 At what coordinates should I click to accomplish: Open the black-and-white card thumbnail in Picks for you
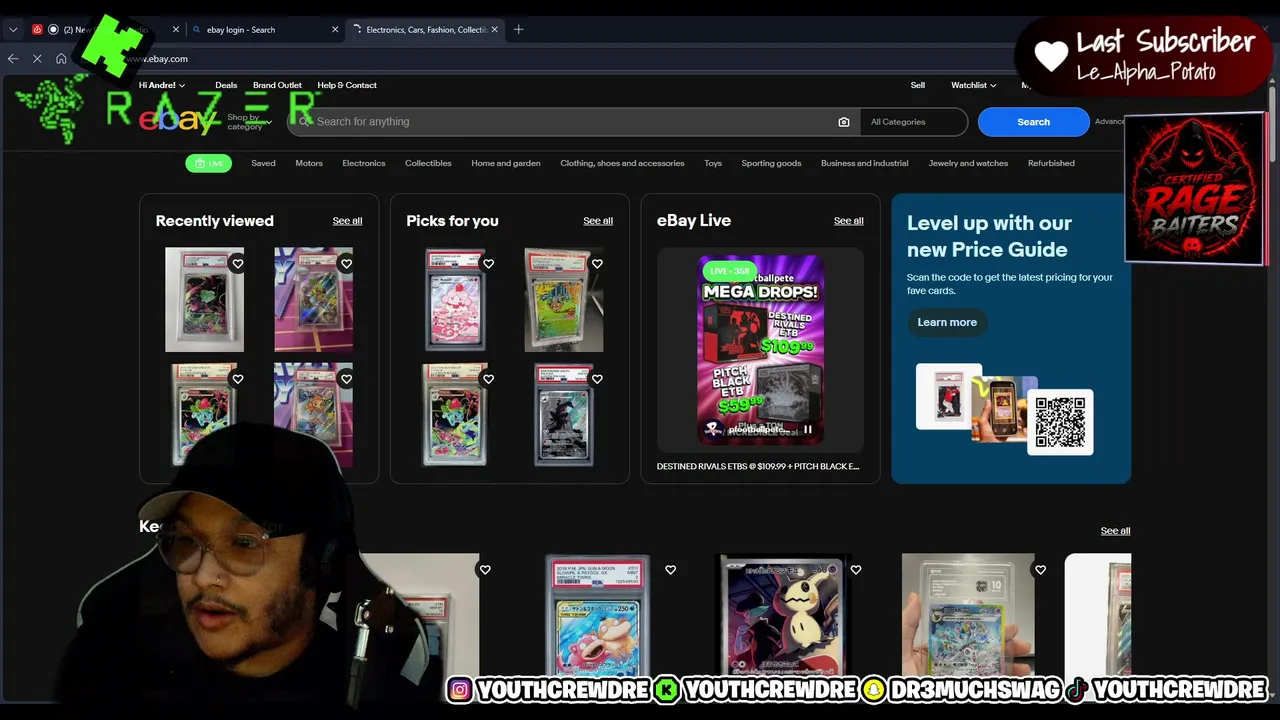(x=564, y=414)
